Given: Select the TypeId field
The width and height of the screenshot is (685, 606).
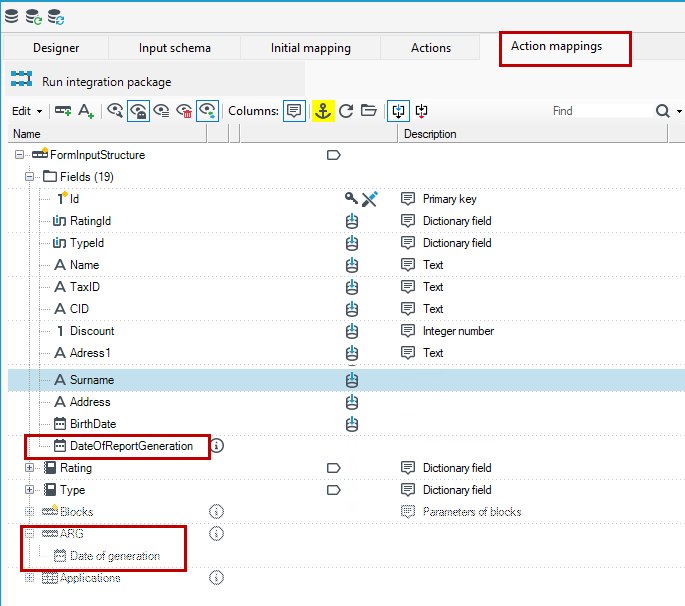Looking at the screenshot, I should tap(87, 242).
